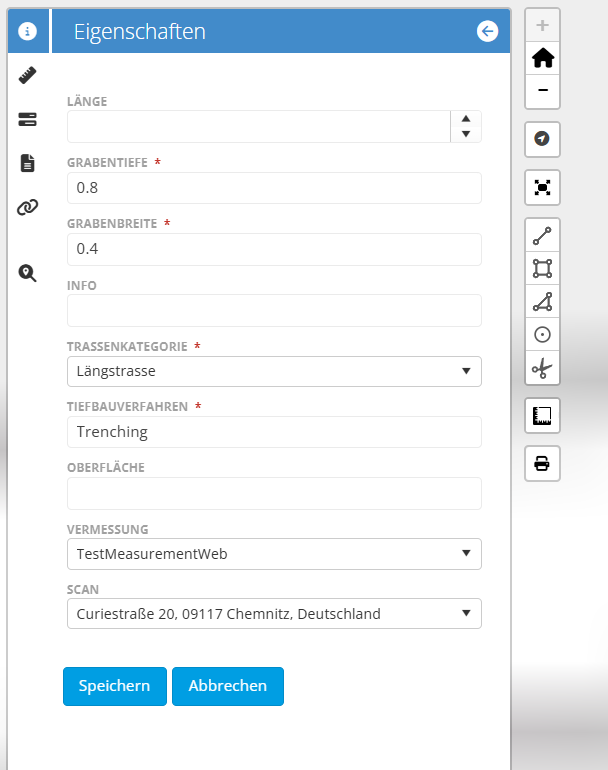Collapse the Eigenschaften panel with back arrow
This screenshot has width=608, height=770.
[487, 32]
